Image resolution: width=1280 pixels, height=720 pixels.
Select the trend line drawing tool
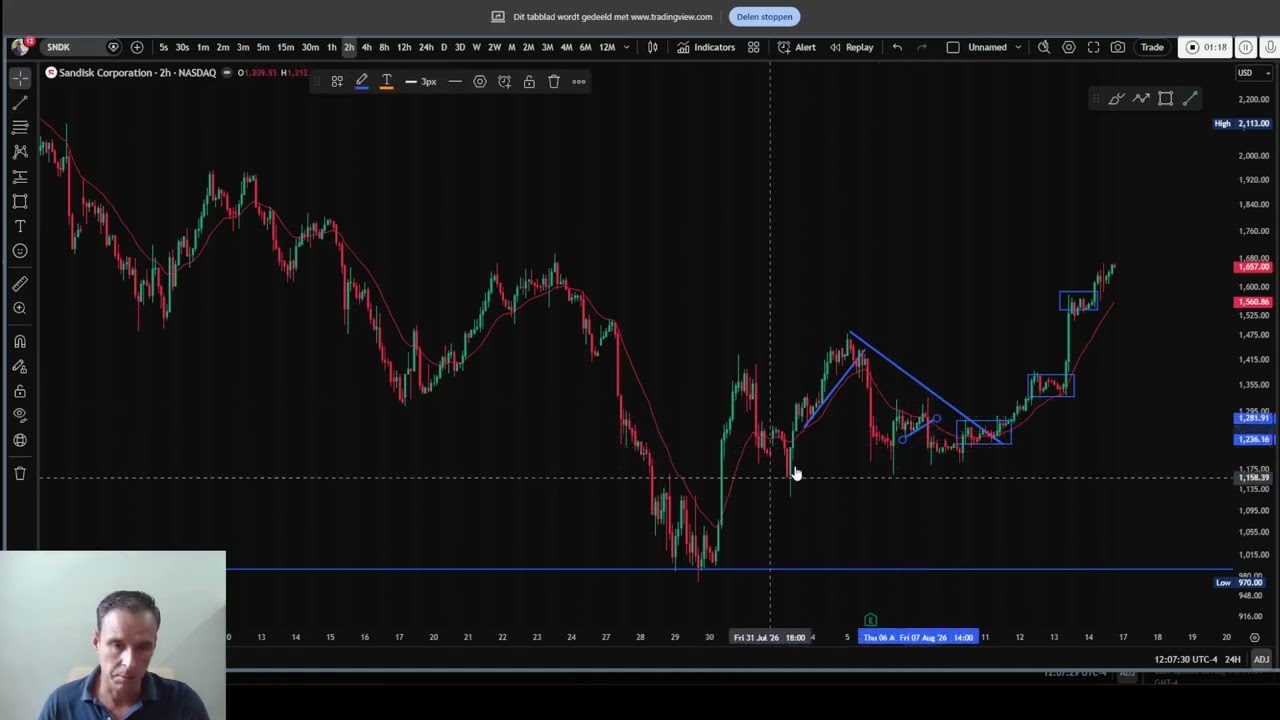[20, 103]
